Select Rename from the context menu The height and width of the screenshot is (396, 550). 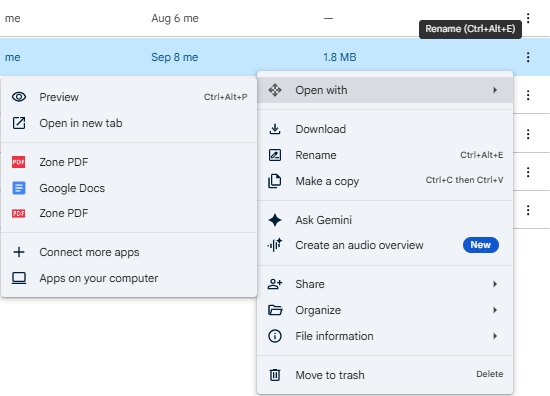pyautogui.click(x=385, y=155)
